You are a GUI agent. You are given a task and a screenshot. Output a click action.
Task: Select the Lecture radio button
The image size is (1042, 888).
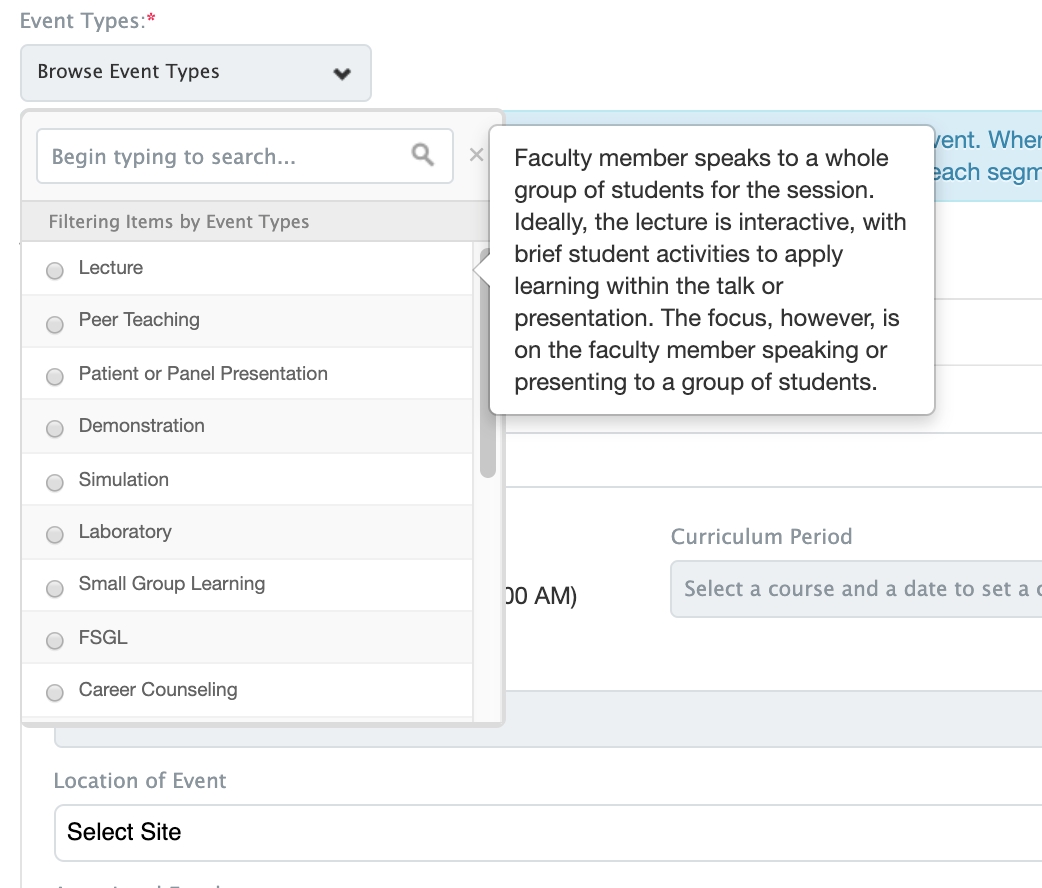[x=55, y=270]
